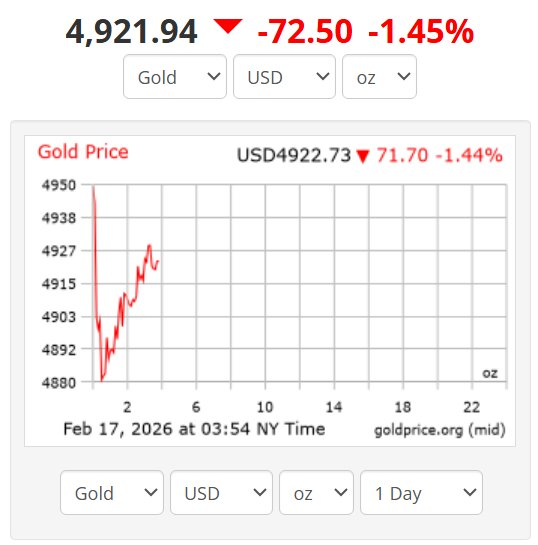The height and width of the screenshot is (545, 538).
Task: Open the top Gold metal dropdown
Action: pos(175,77)
